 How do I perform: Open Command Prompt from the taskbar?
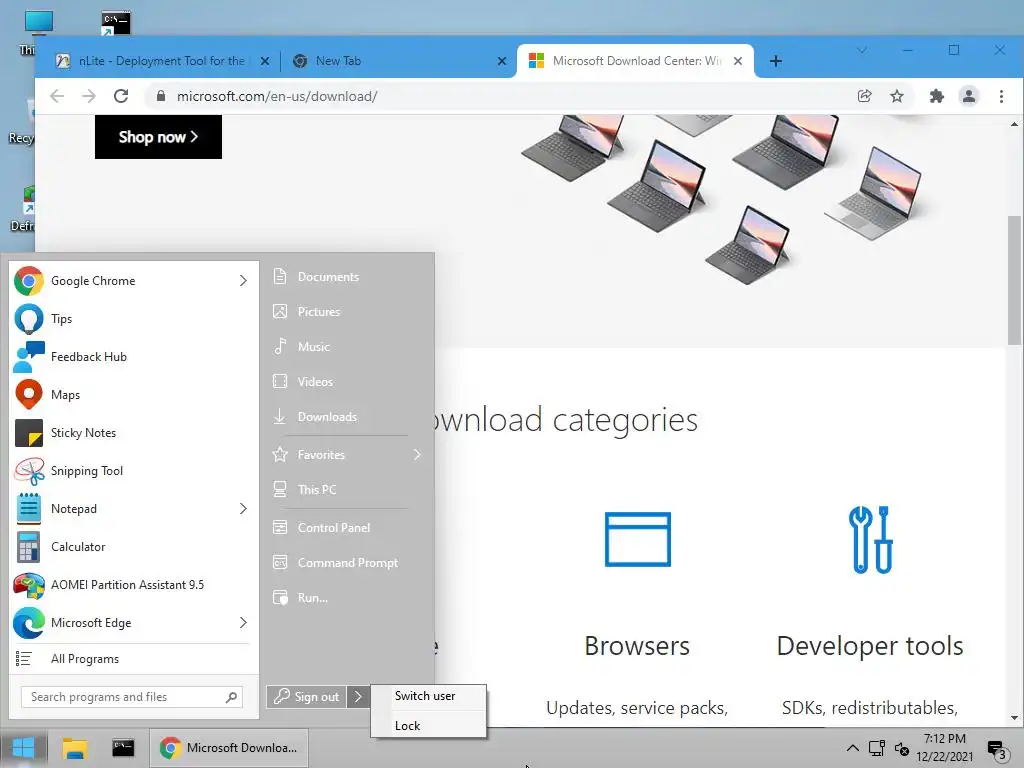123,748
